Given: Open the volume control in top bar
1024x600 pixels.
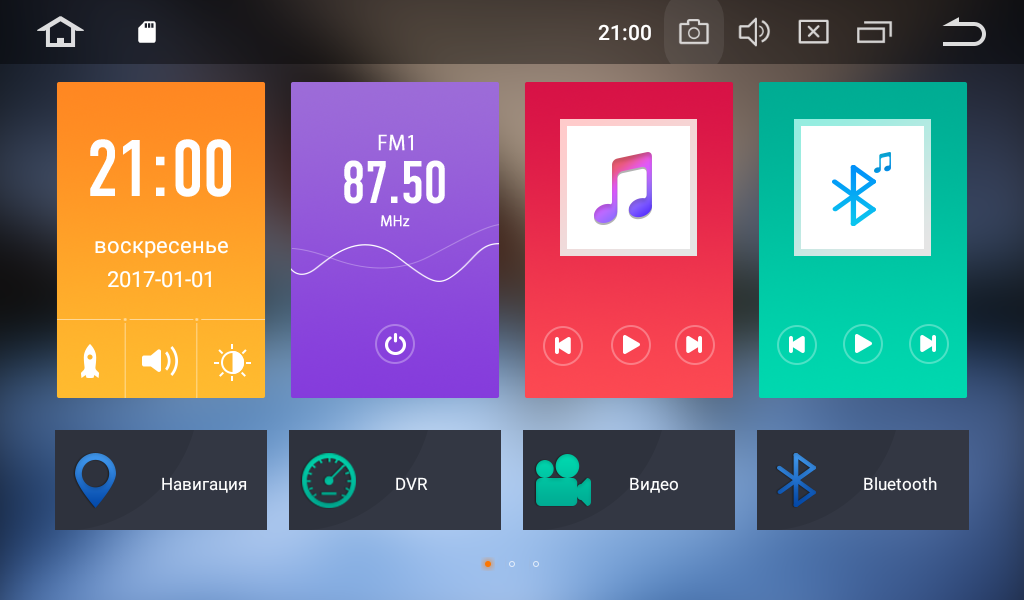Looking at the screenshot, I should (754, 32).
